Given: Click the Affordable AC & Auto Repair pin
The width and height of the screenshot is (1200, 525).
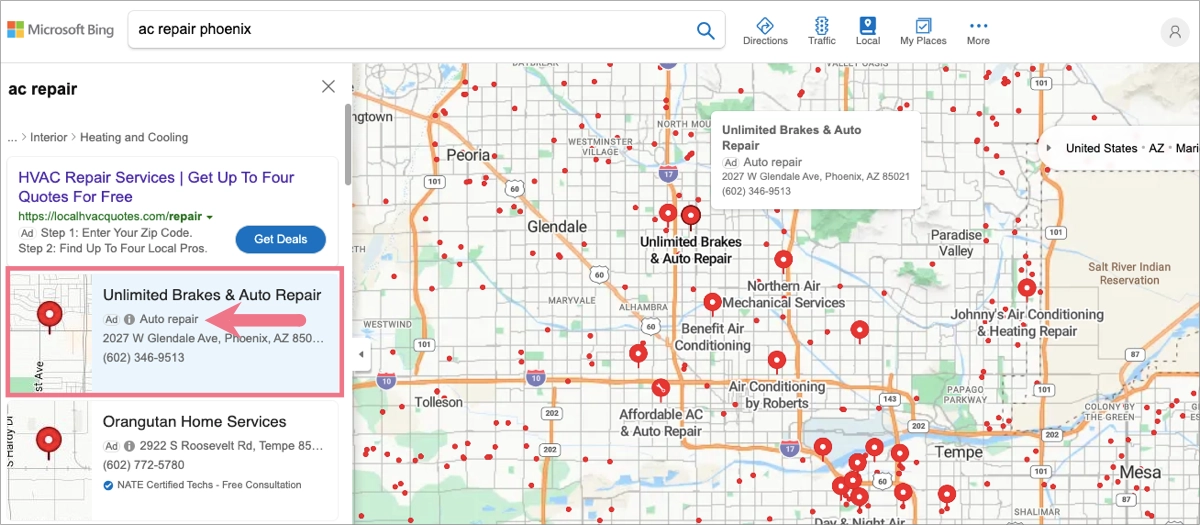Looking at the screenshot, I should coord(660,388).
